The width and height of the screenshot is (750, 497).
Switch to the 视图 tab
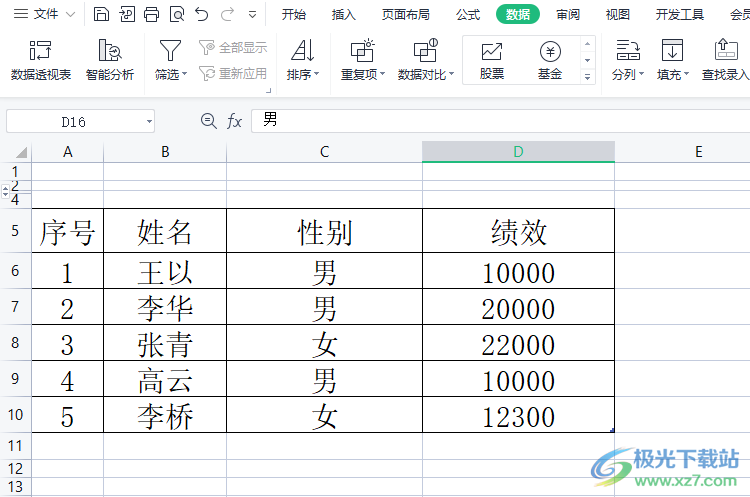(618, 14)
